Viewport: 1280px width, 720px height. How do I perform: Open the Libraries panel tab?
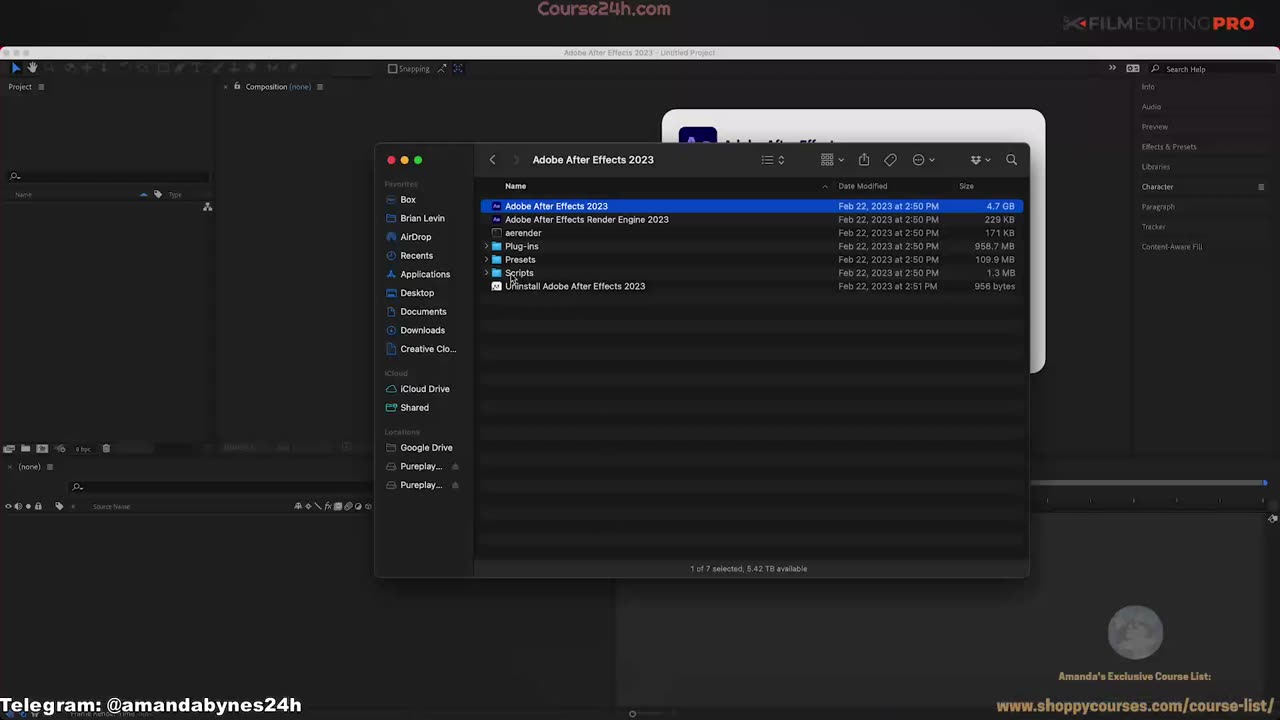point(1156,167)
